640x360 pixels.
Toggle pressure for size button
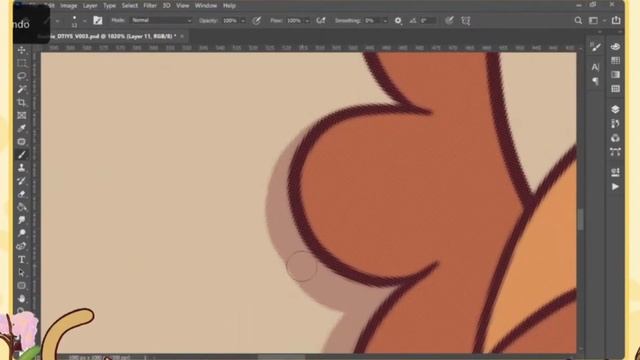point(449,20)
